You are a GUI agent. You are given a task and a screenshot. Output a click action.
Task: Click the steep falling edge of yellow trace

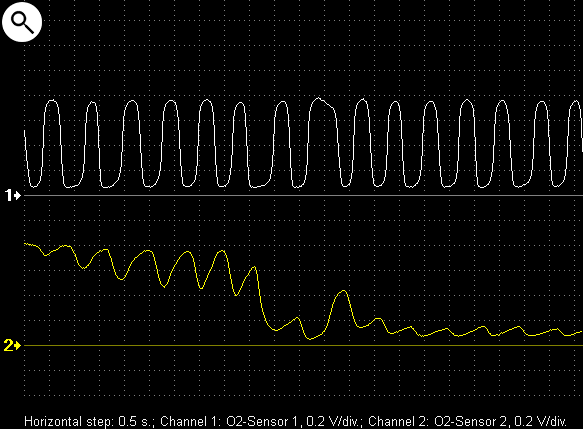(261, 297)
